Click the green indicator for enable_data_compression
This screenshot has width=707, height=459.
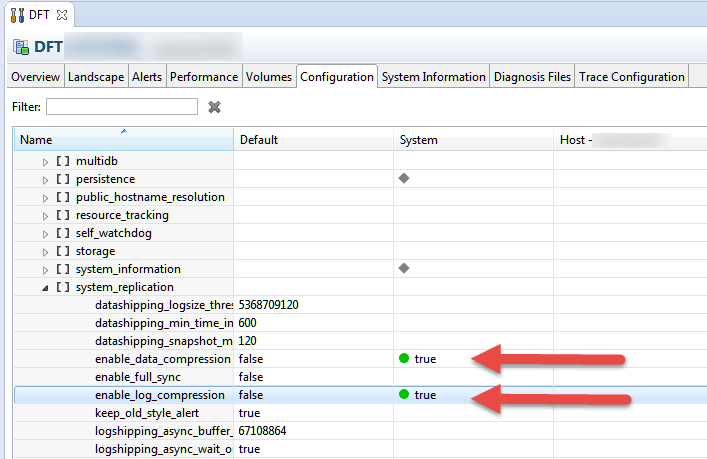tap(404, 358)
